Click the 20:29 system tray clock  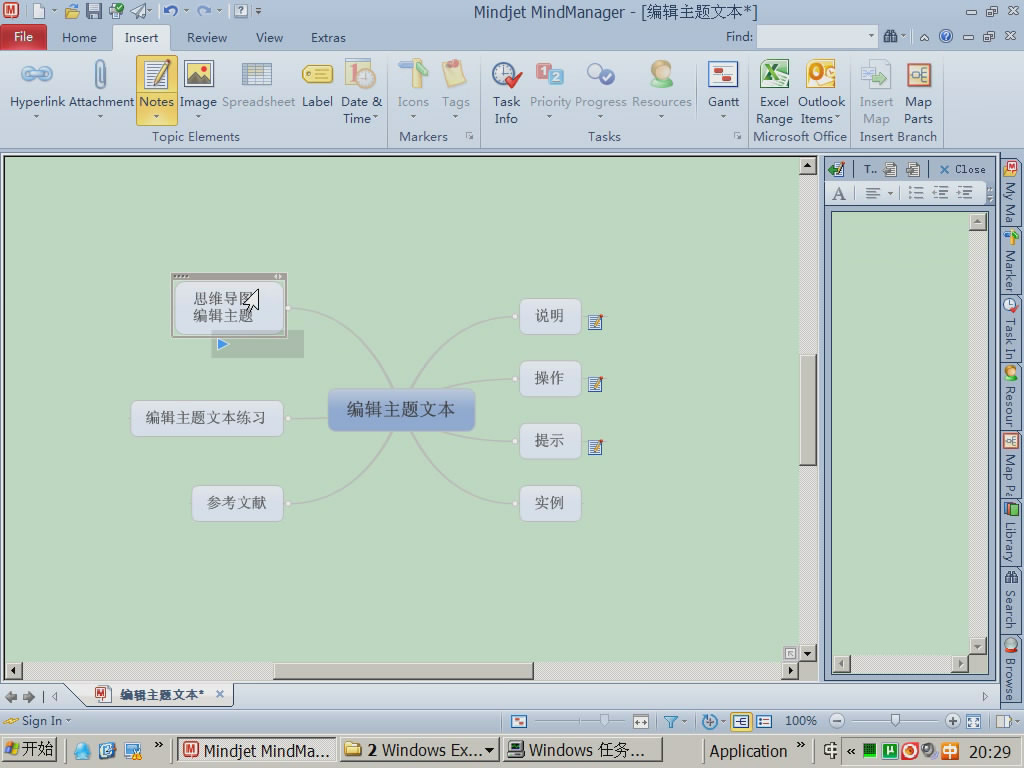(989, 751)
